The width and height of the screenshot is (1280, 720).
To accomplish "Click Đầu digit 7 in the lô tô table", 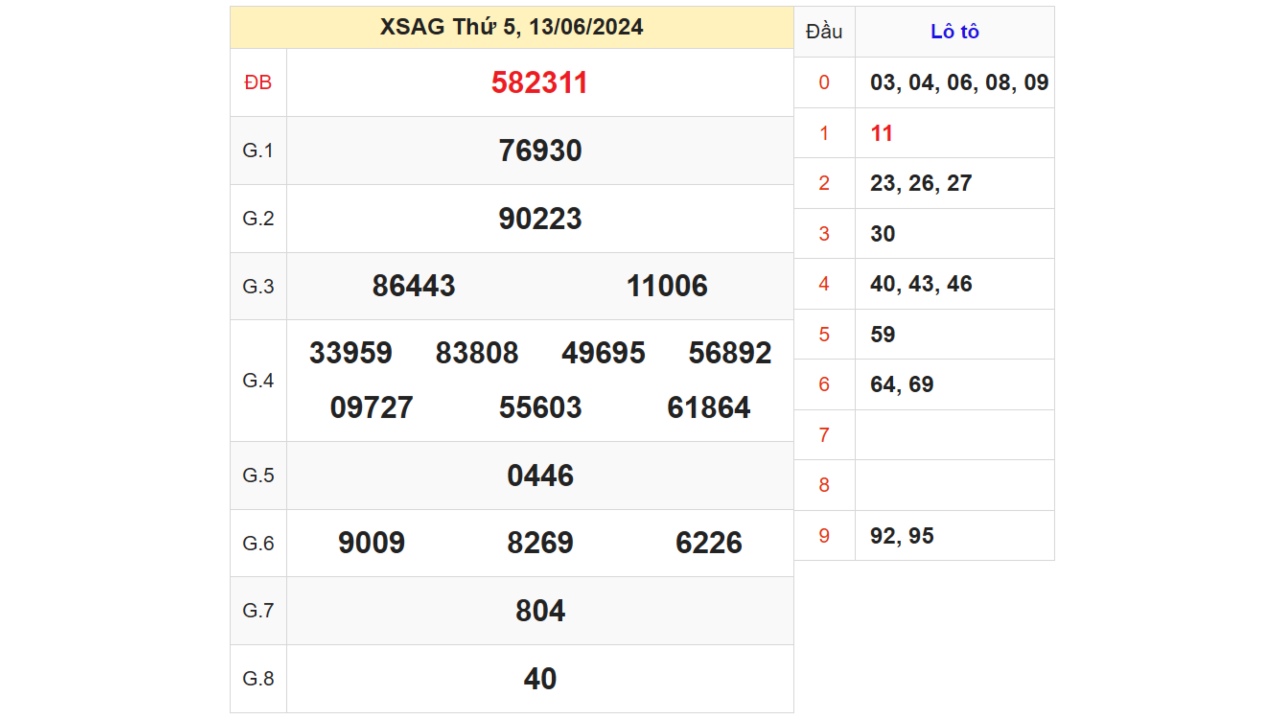I will coord(824,435).
